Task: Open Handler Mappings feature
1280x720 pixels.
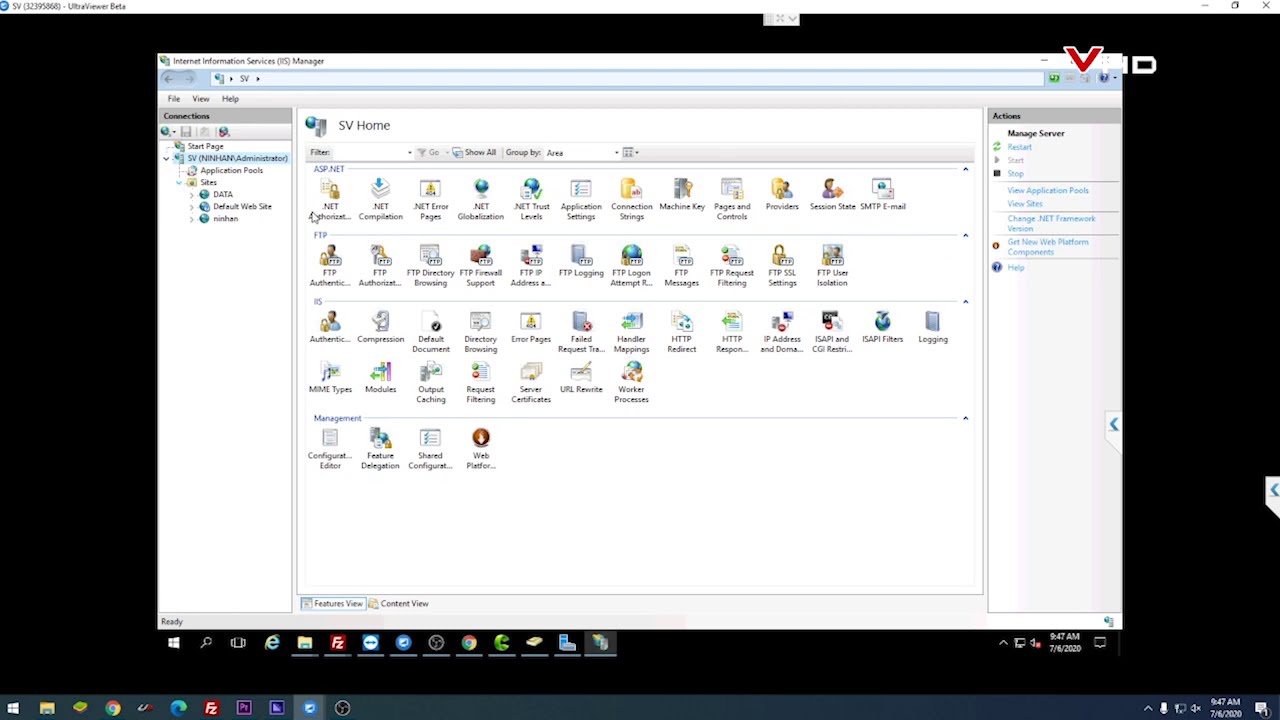Action: (631, 332)
